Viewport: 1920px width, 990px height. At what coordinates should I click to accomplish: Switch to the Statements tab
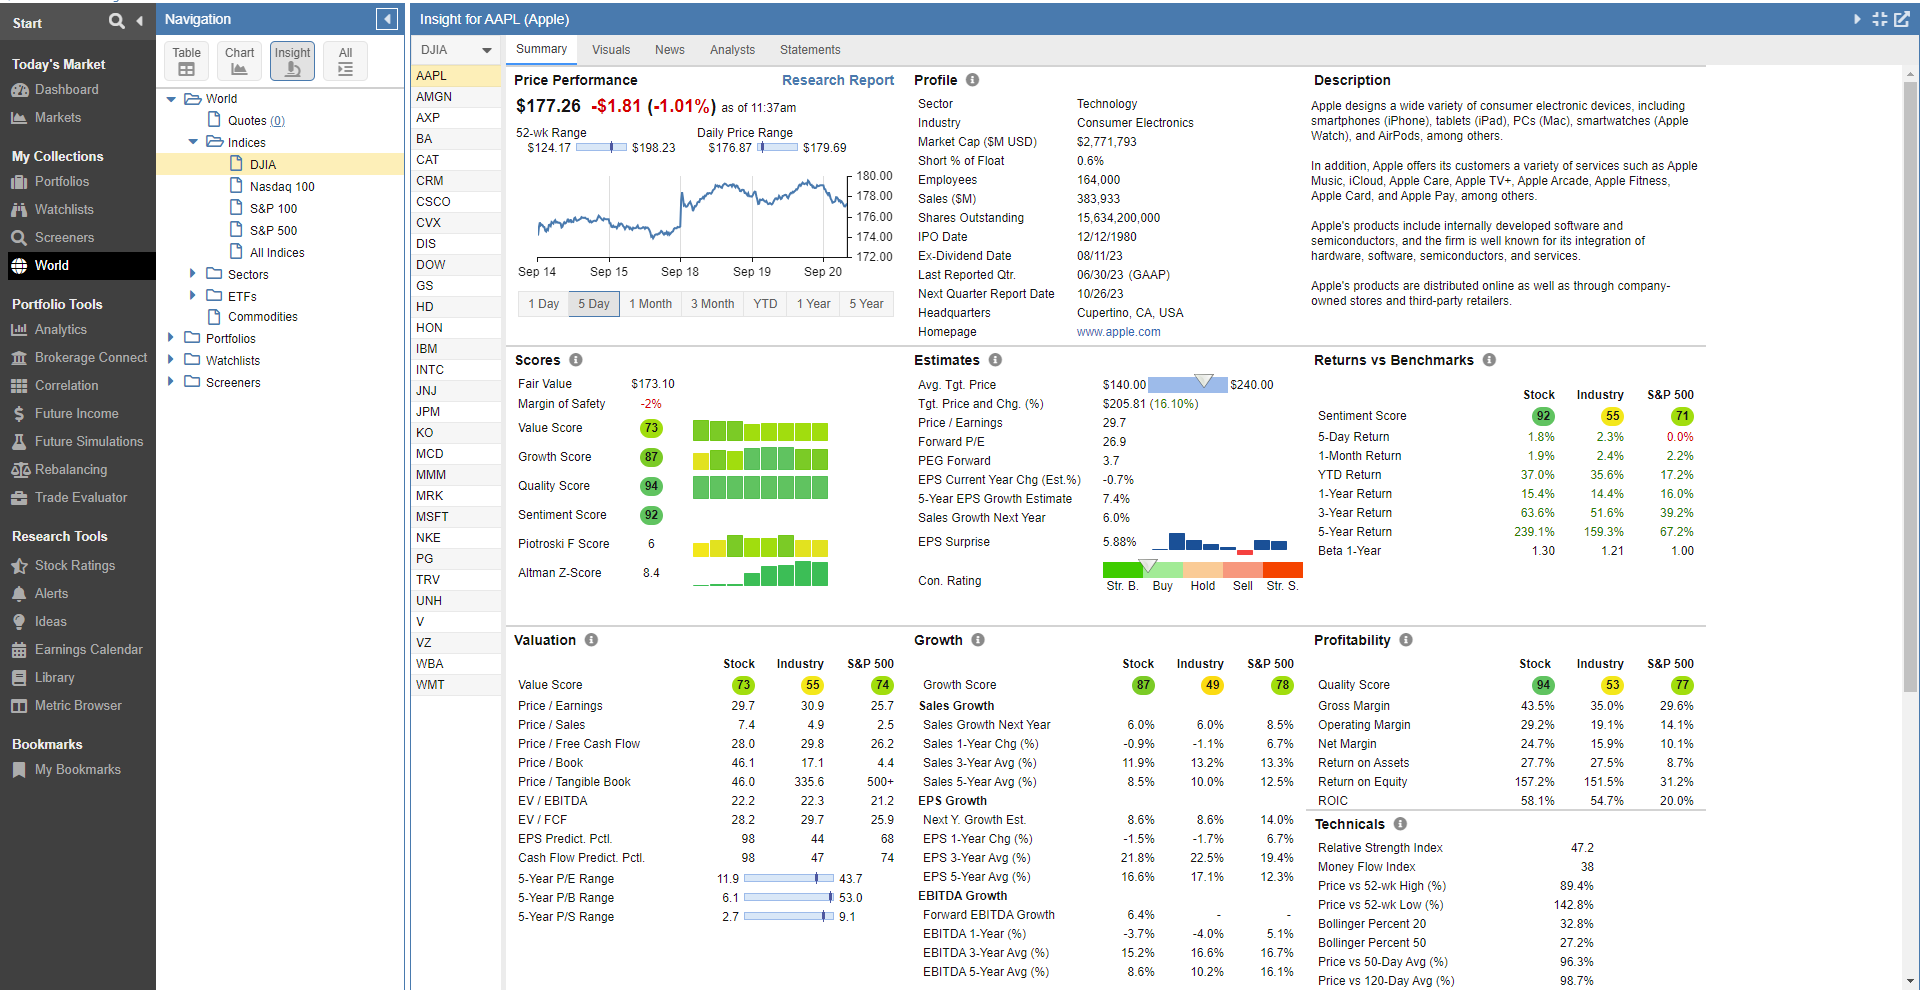[x=810, y=50]
